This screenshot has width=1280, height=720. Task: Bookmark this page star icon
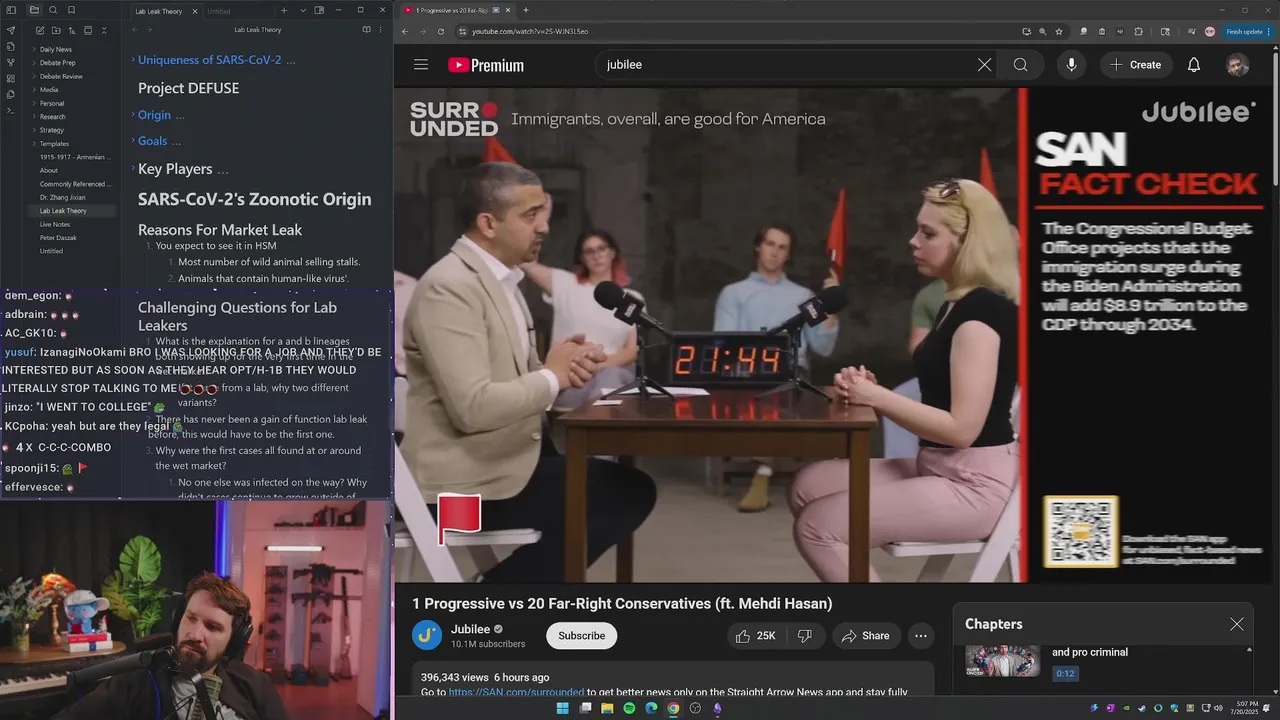click(x=1059, y=31)
